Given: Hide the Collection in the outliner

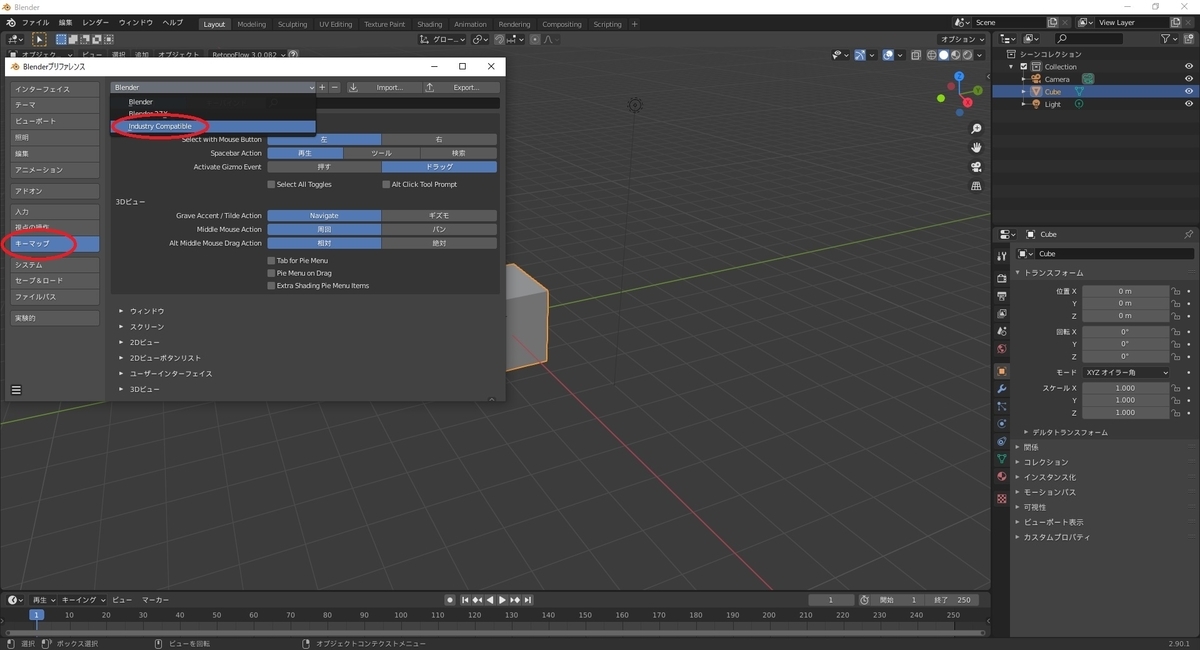Looking at the screenshot, I should [x=1189, y=67].
